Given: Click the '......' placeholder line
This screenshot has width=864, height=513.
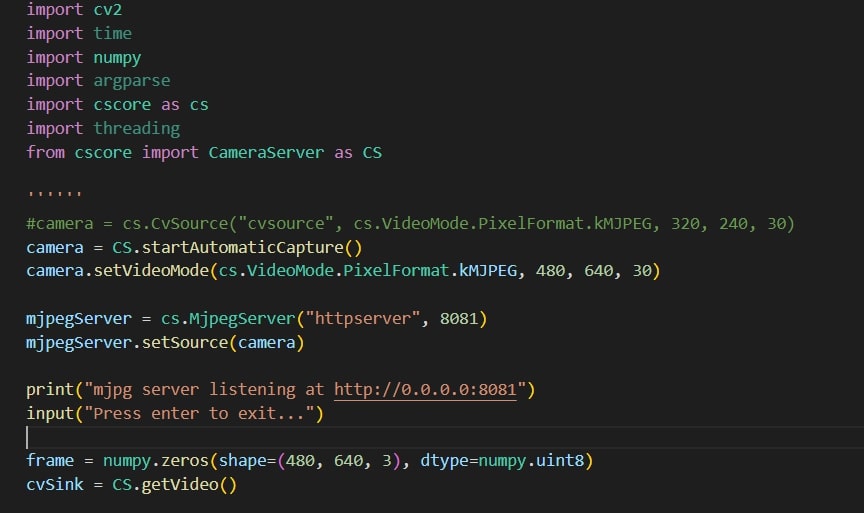Looking at the screenshot, I should pyautogui.click(x=55, y=192).
